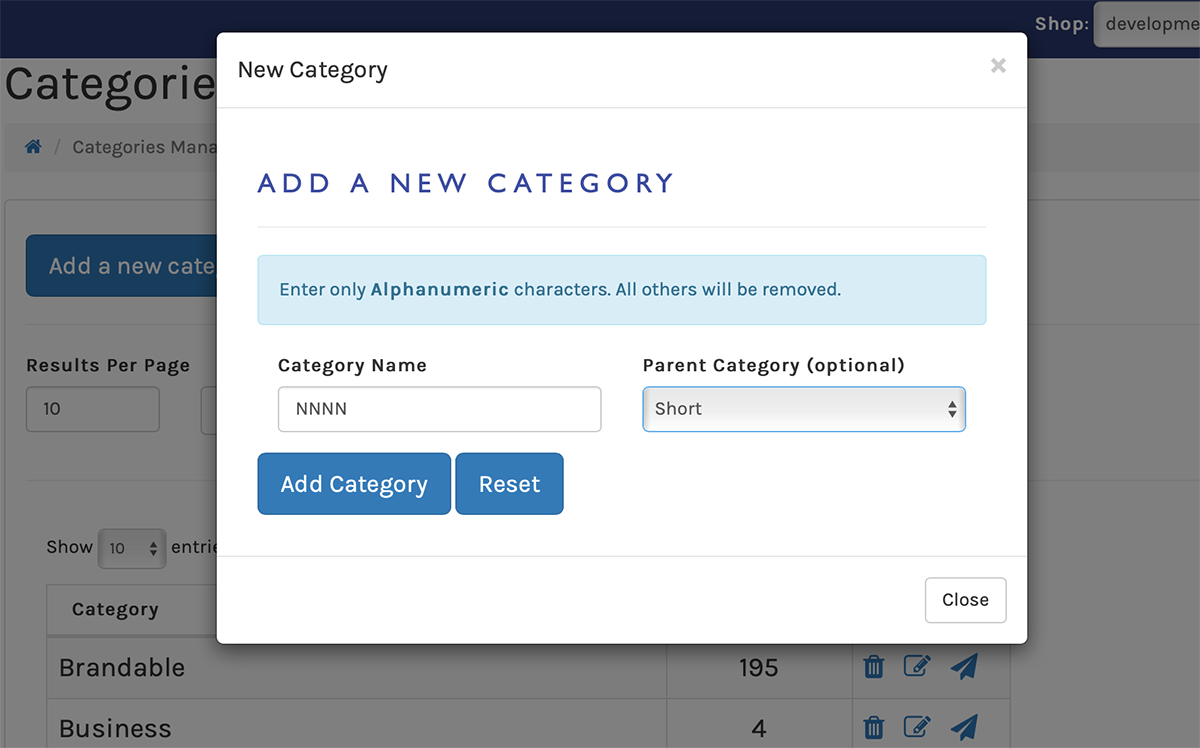The width and height of the screenshot is (1200, 748).
Task: Click the paper plane icon for Brandable
Action: click(964, 667)
